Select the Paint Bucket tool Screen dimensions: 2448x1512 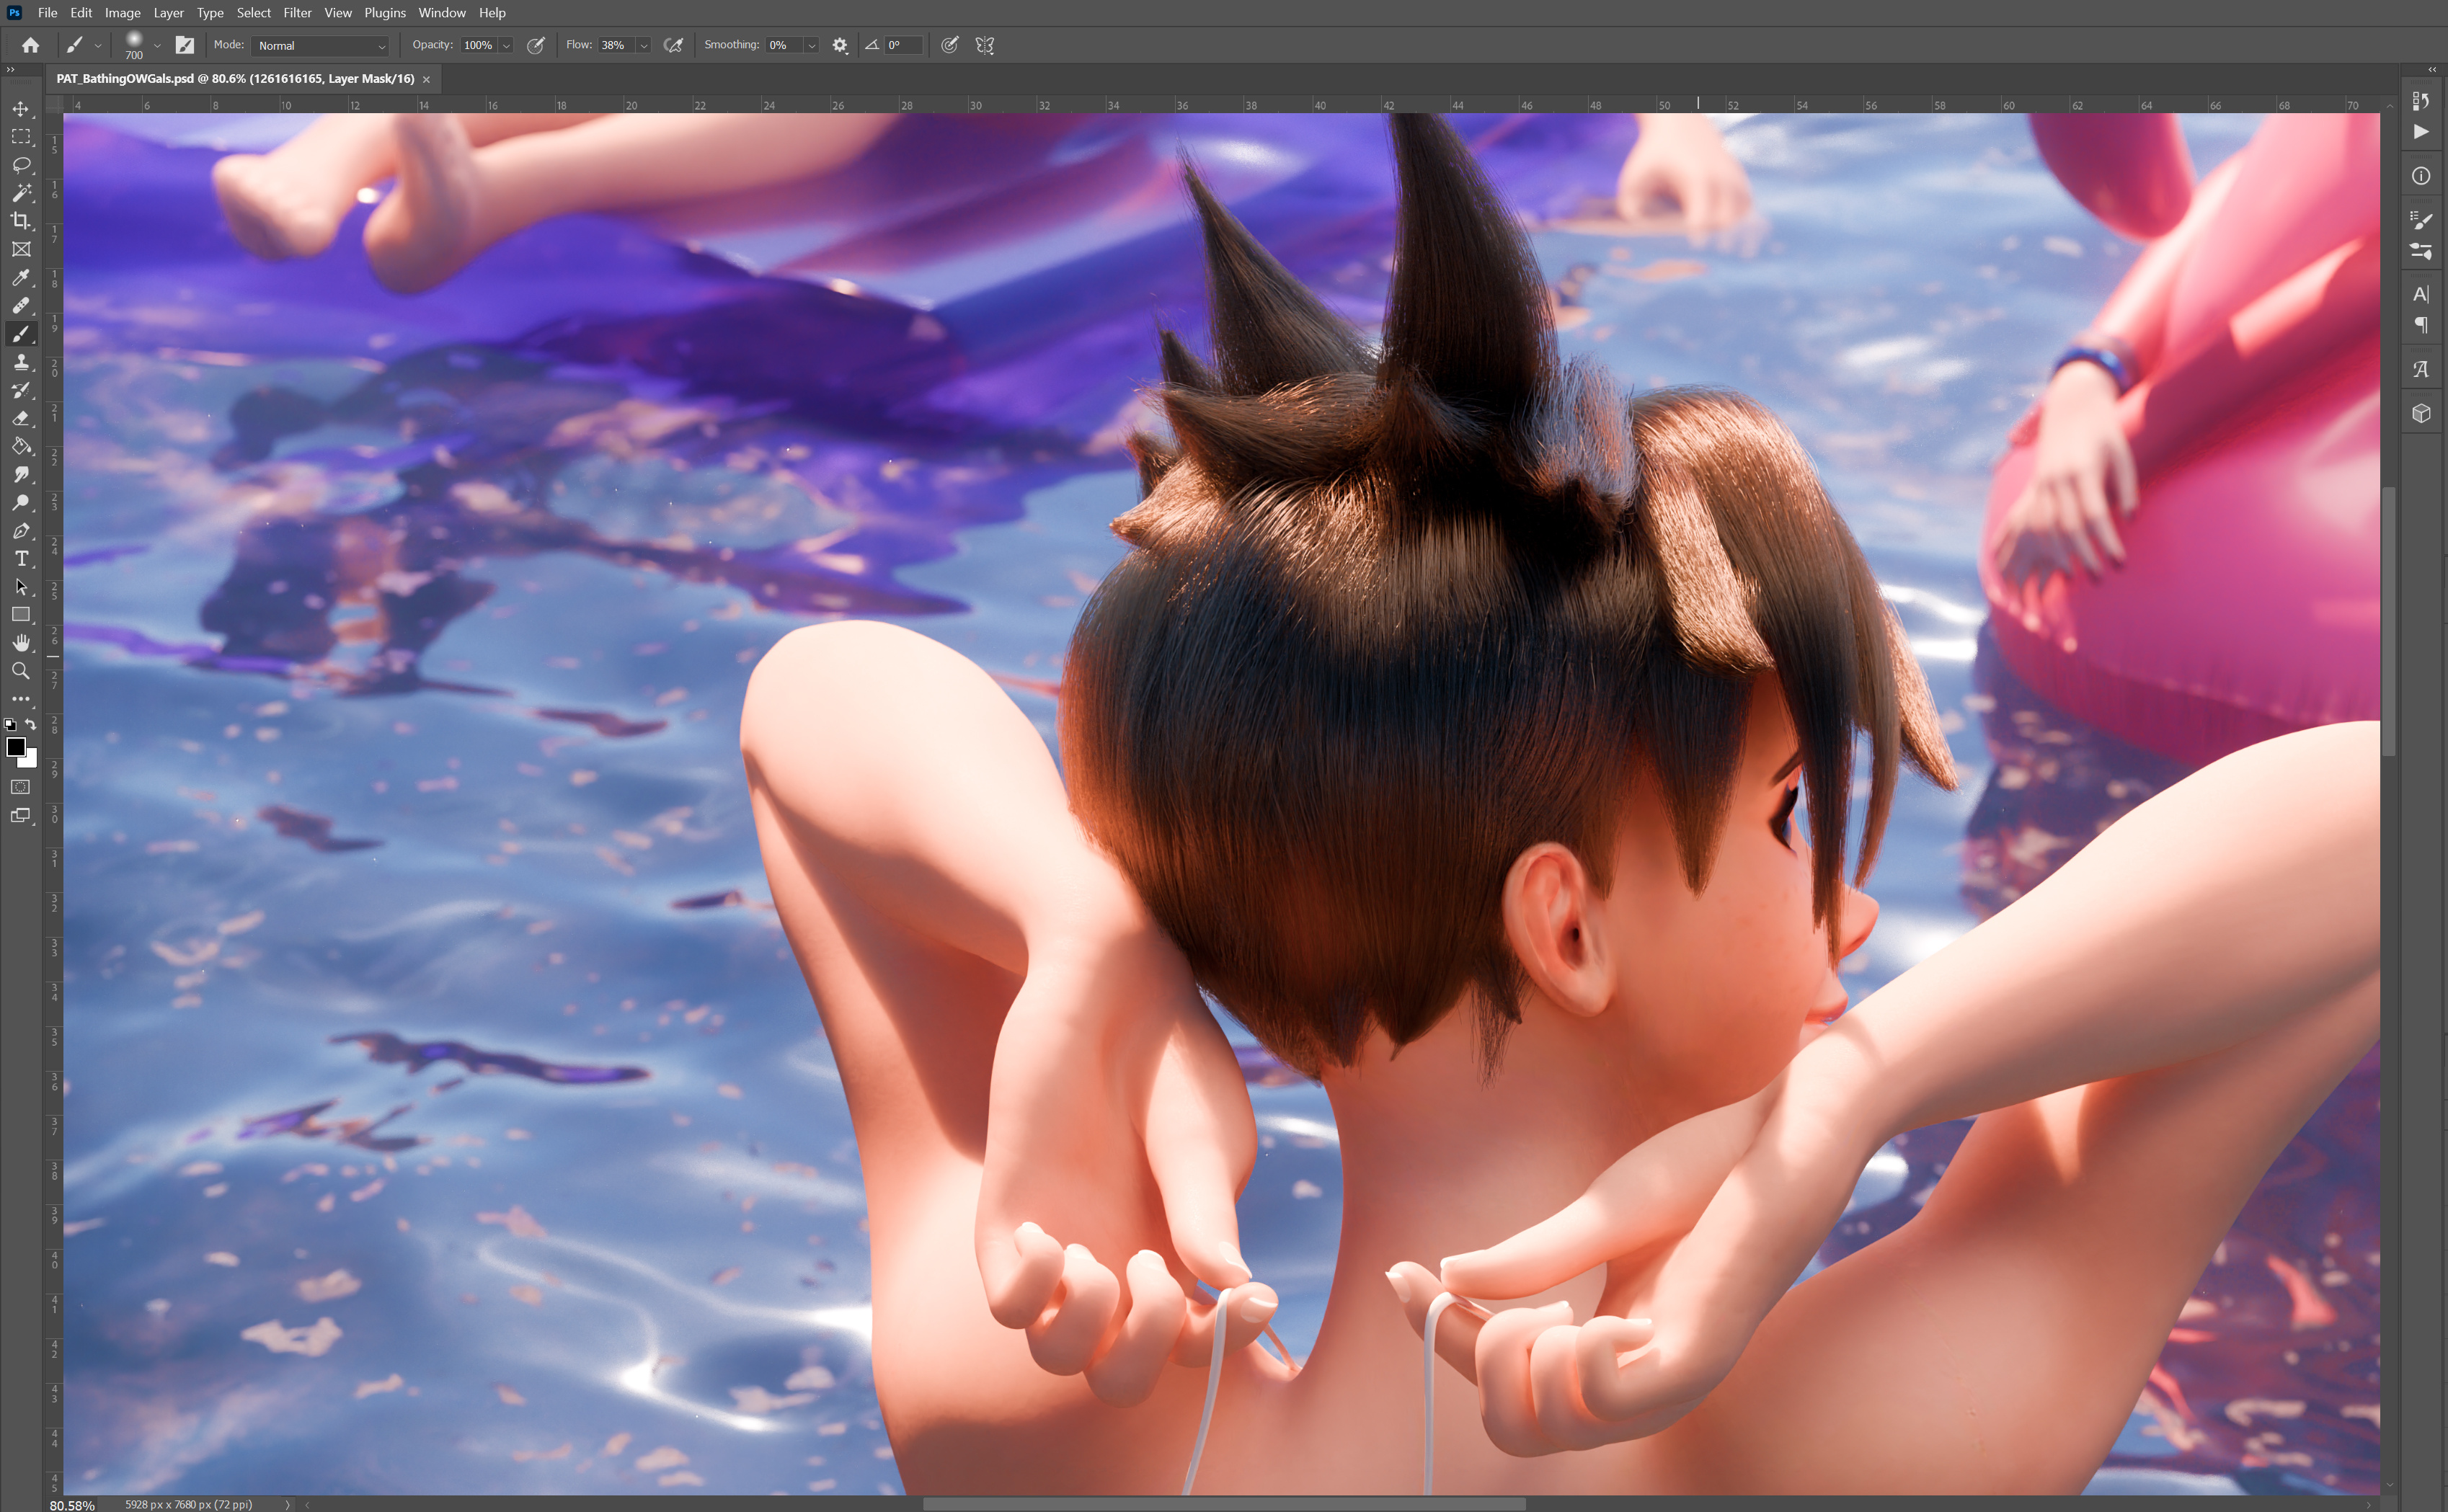(21, 446)
